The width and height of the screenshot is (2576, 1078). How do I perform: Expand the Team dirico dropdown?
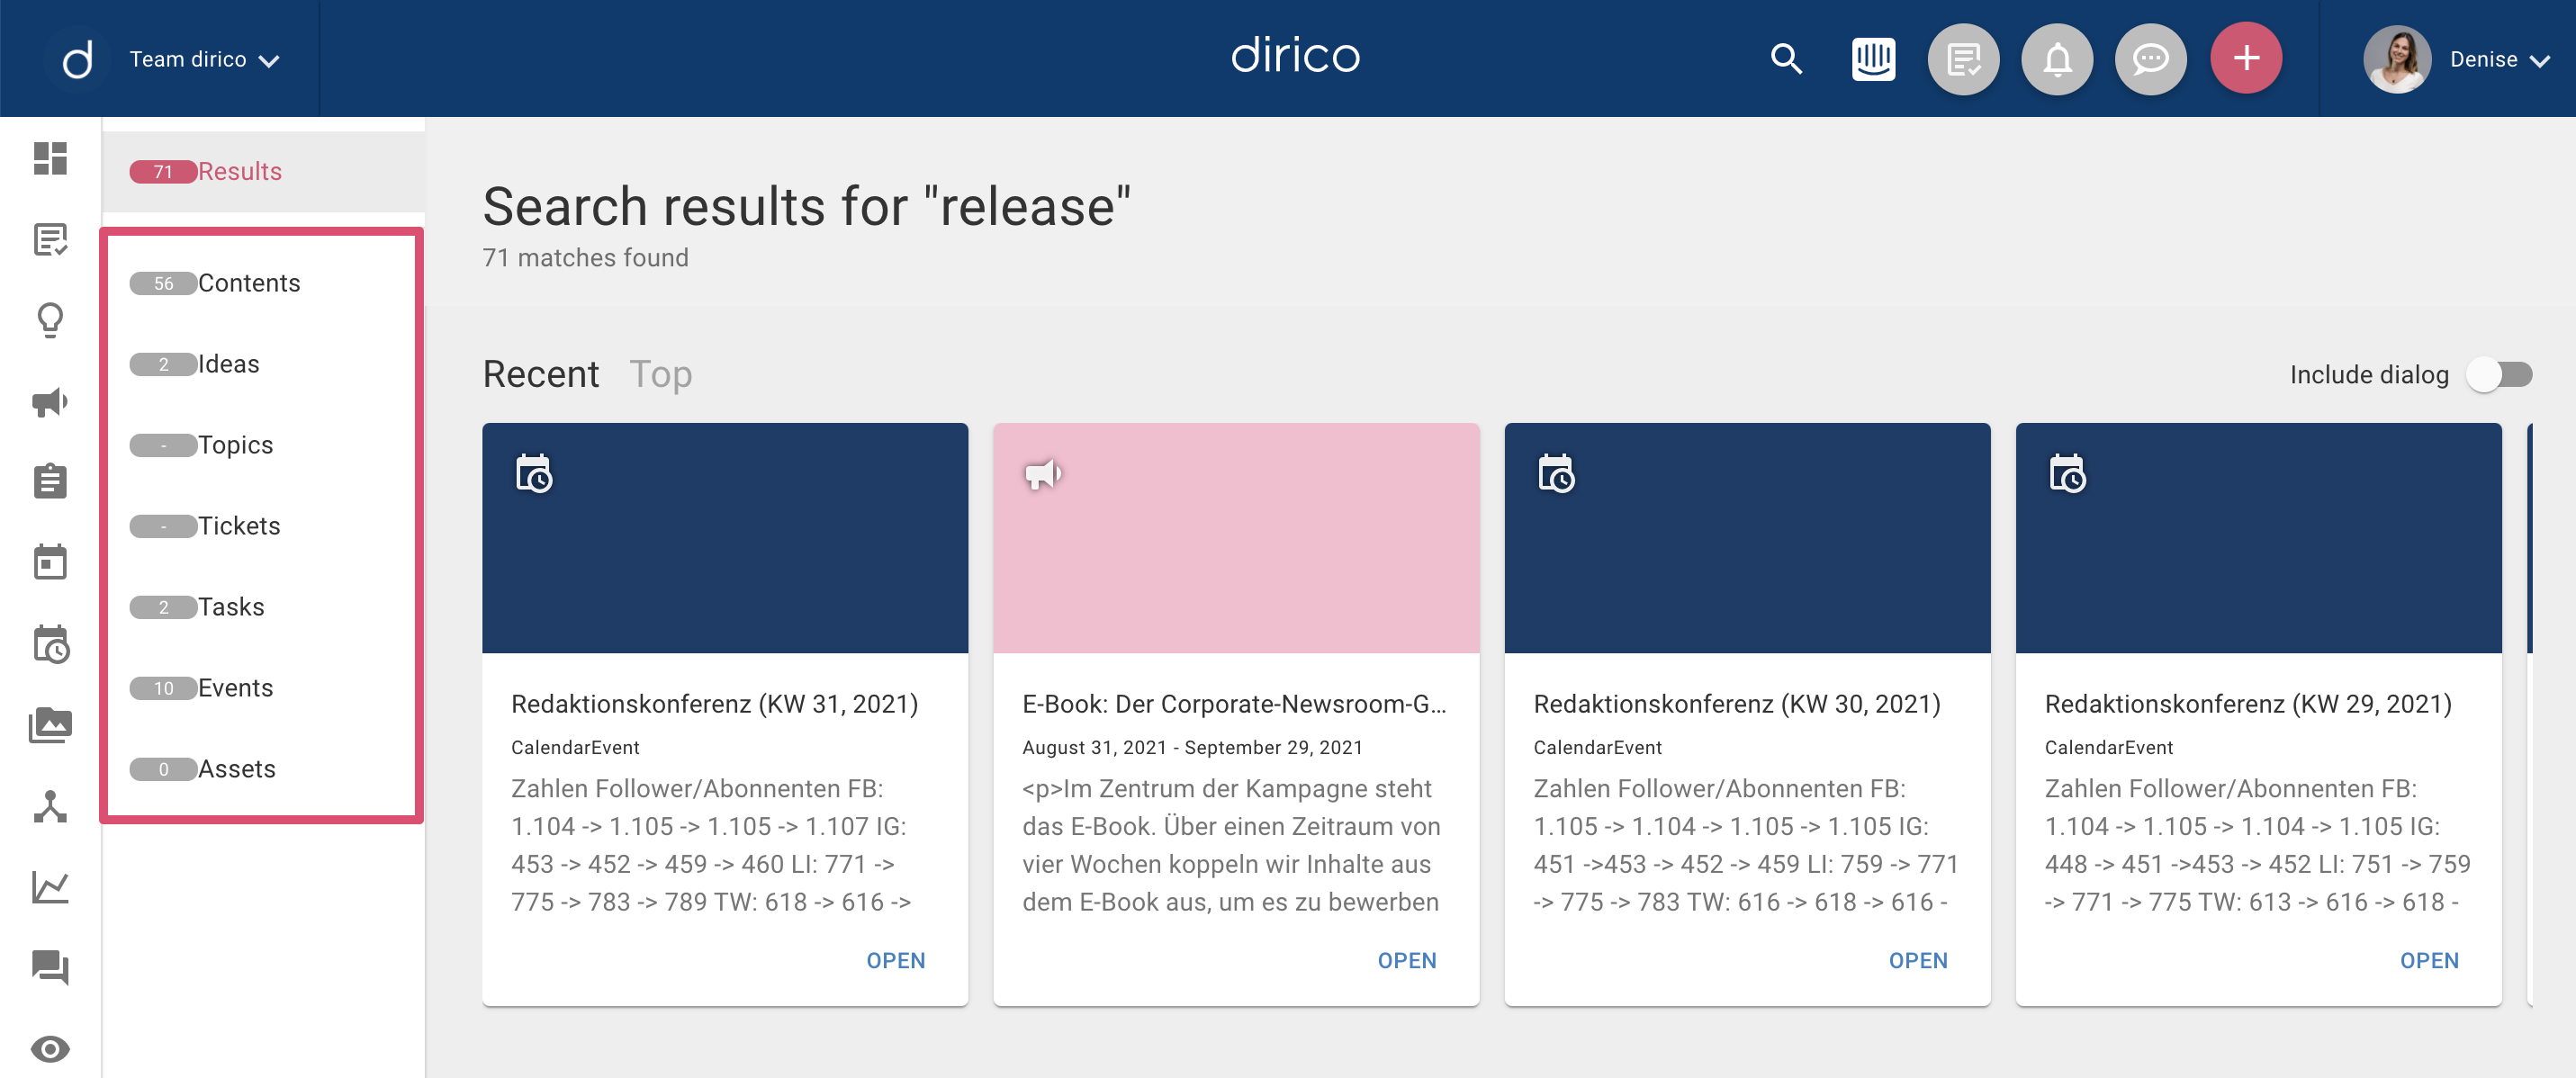[x=203, y=60]
